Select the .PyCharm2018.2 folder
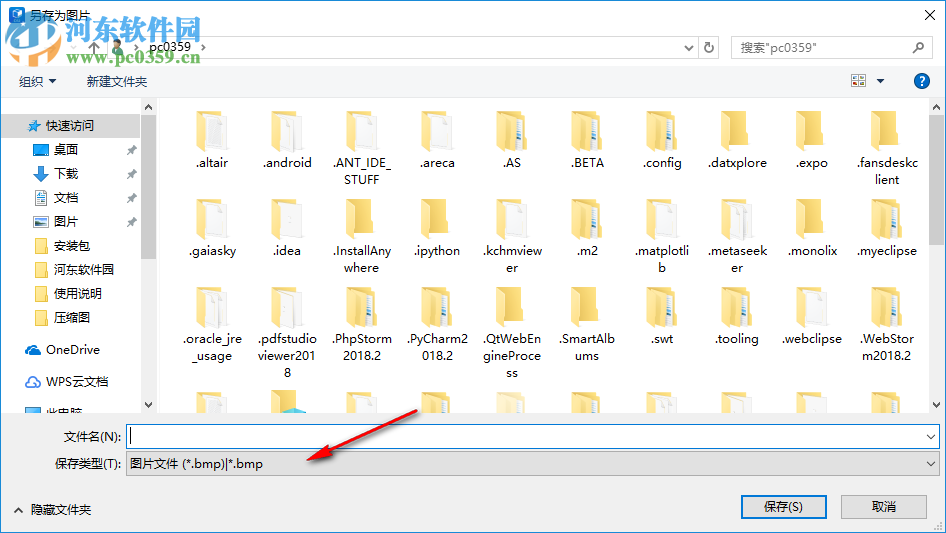Image resolution: width=946 pixels, height=533 pixels. [437, 324]
